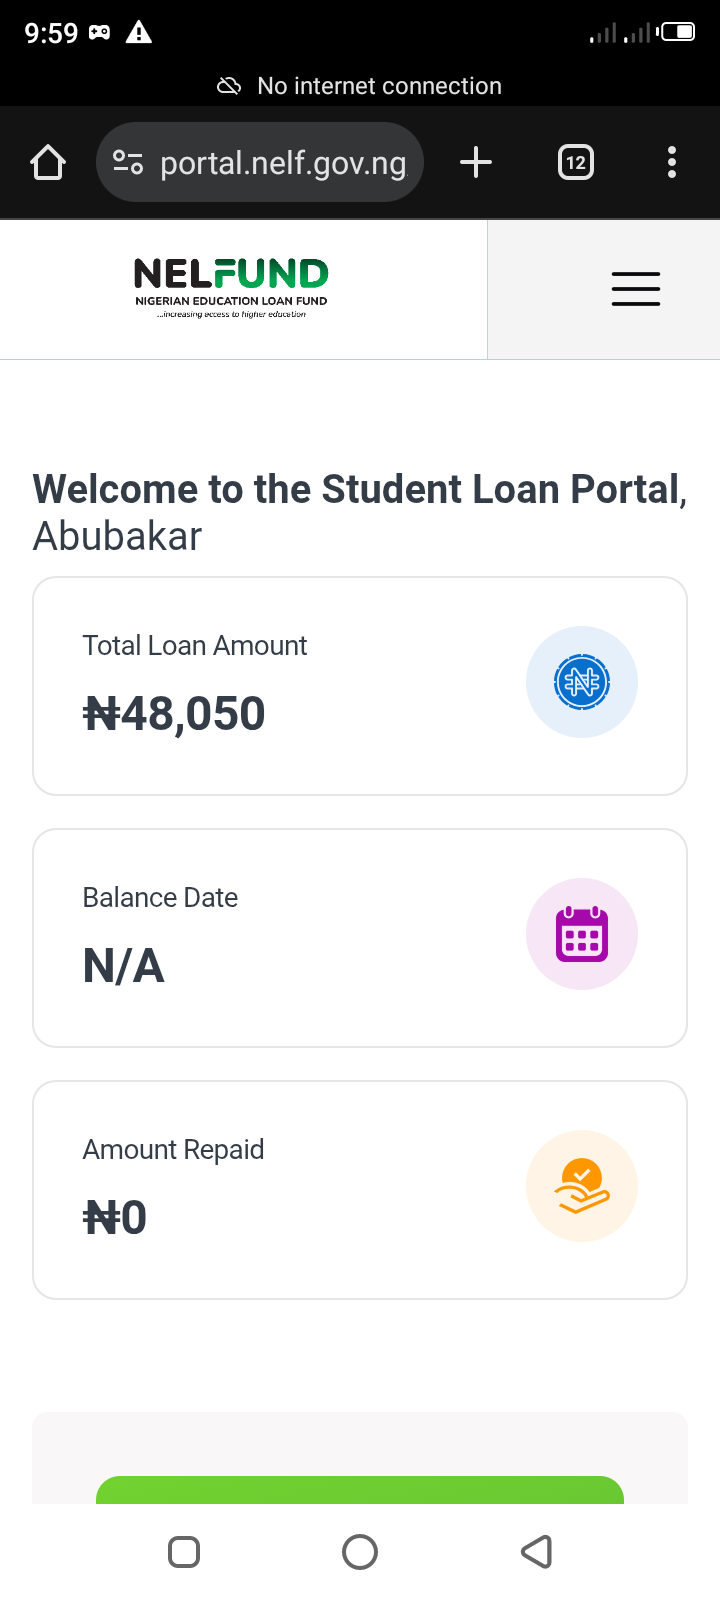Focus the portal.nelf.gov.ng address bar
Viewport: 720px width, 1600px height.
(x=283, y=163)
